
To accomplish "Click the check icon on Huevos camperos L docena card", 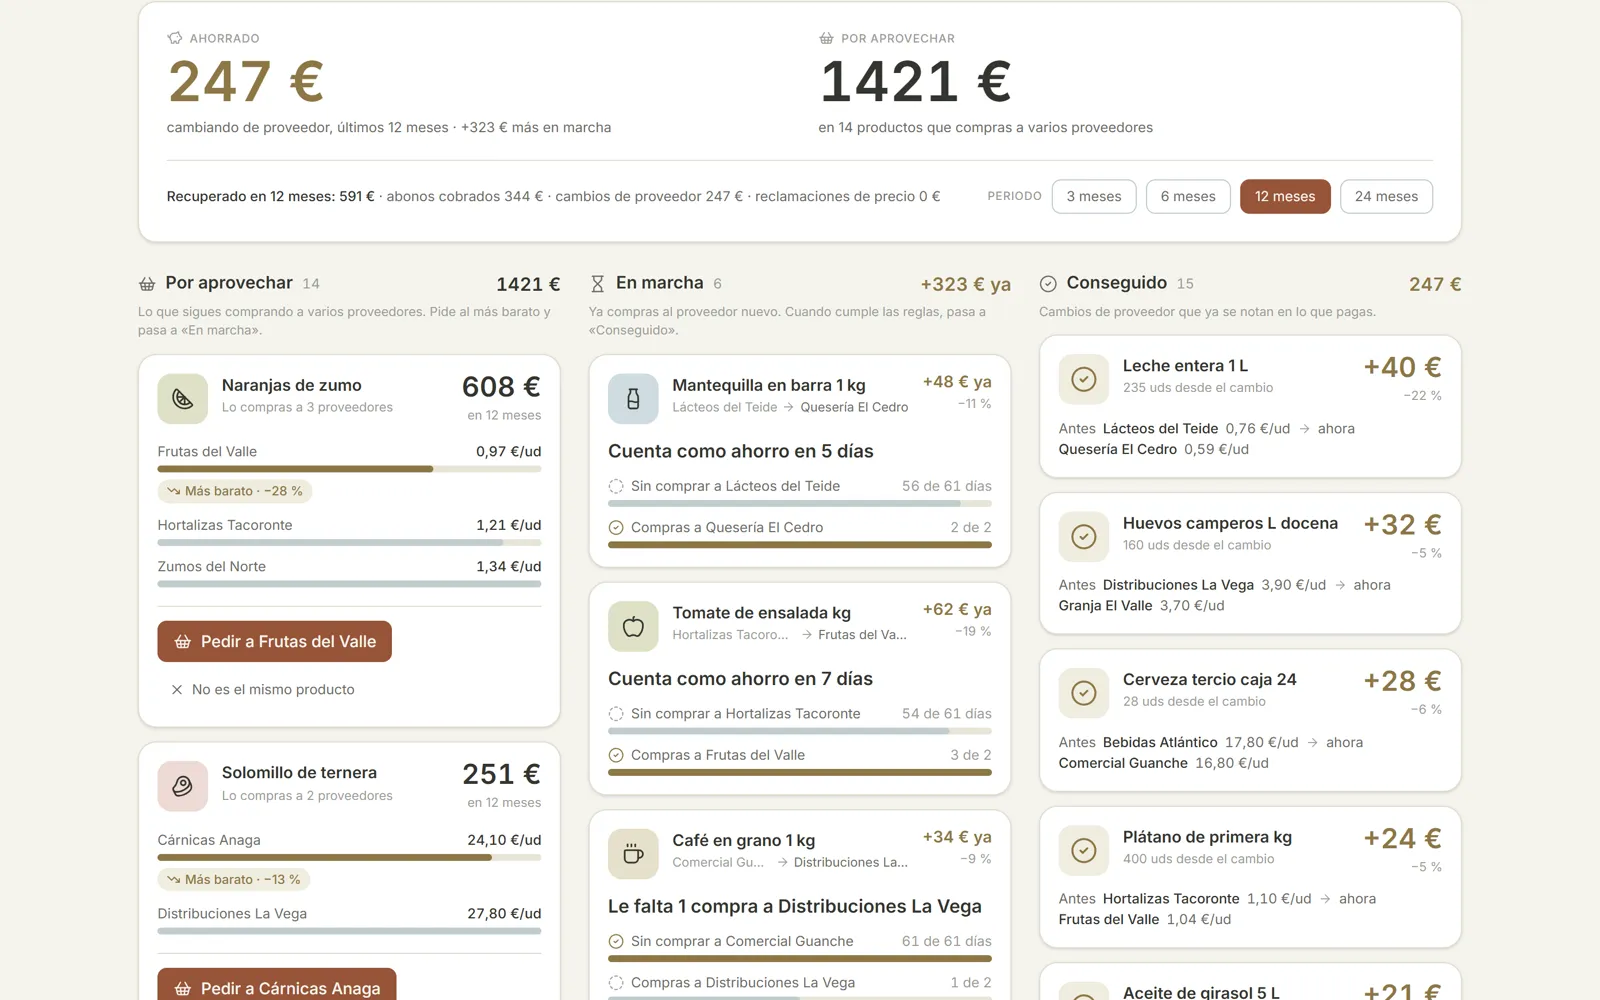I will coord(1084,537).
